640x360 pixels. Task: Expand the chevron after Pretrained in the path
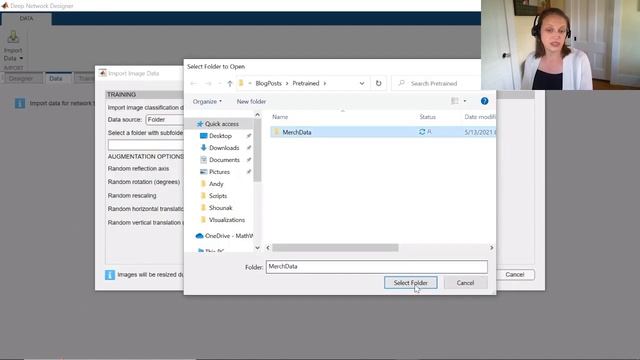click(325, 84)
